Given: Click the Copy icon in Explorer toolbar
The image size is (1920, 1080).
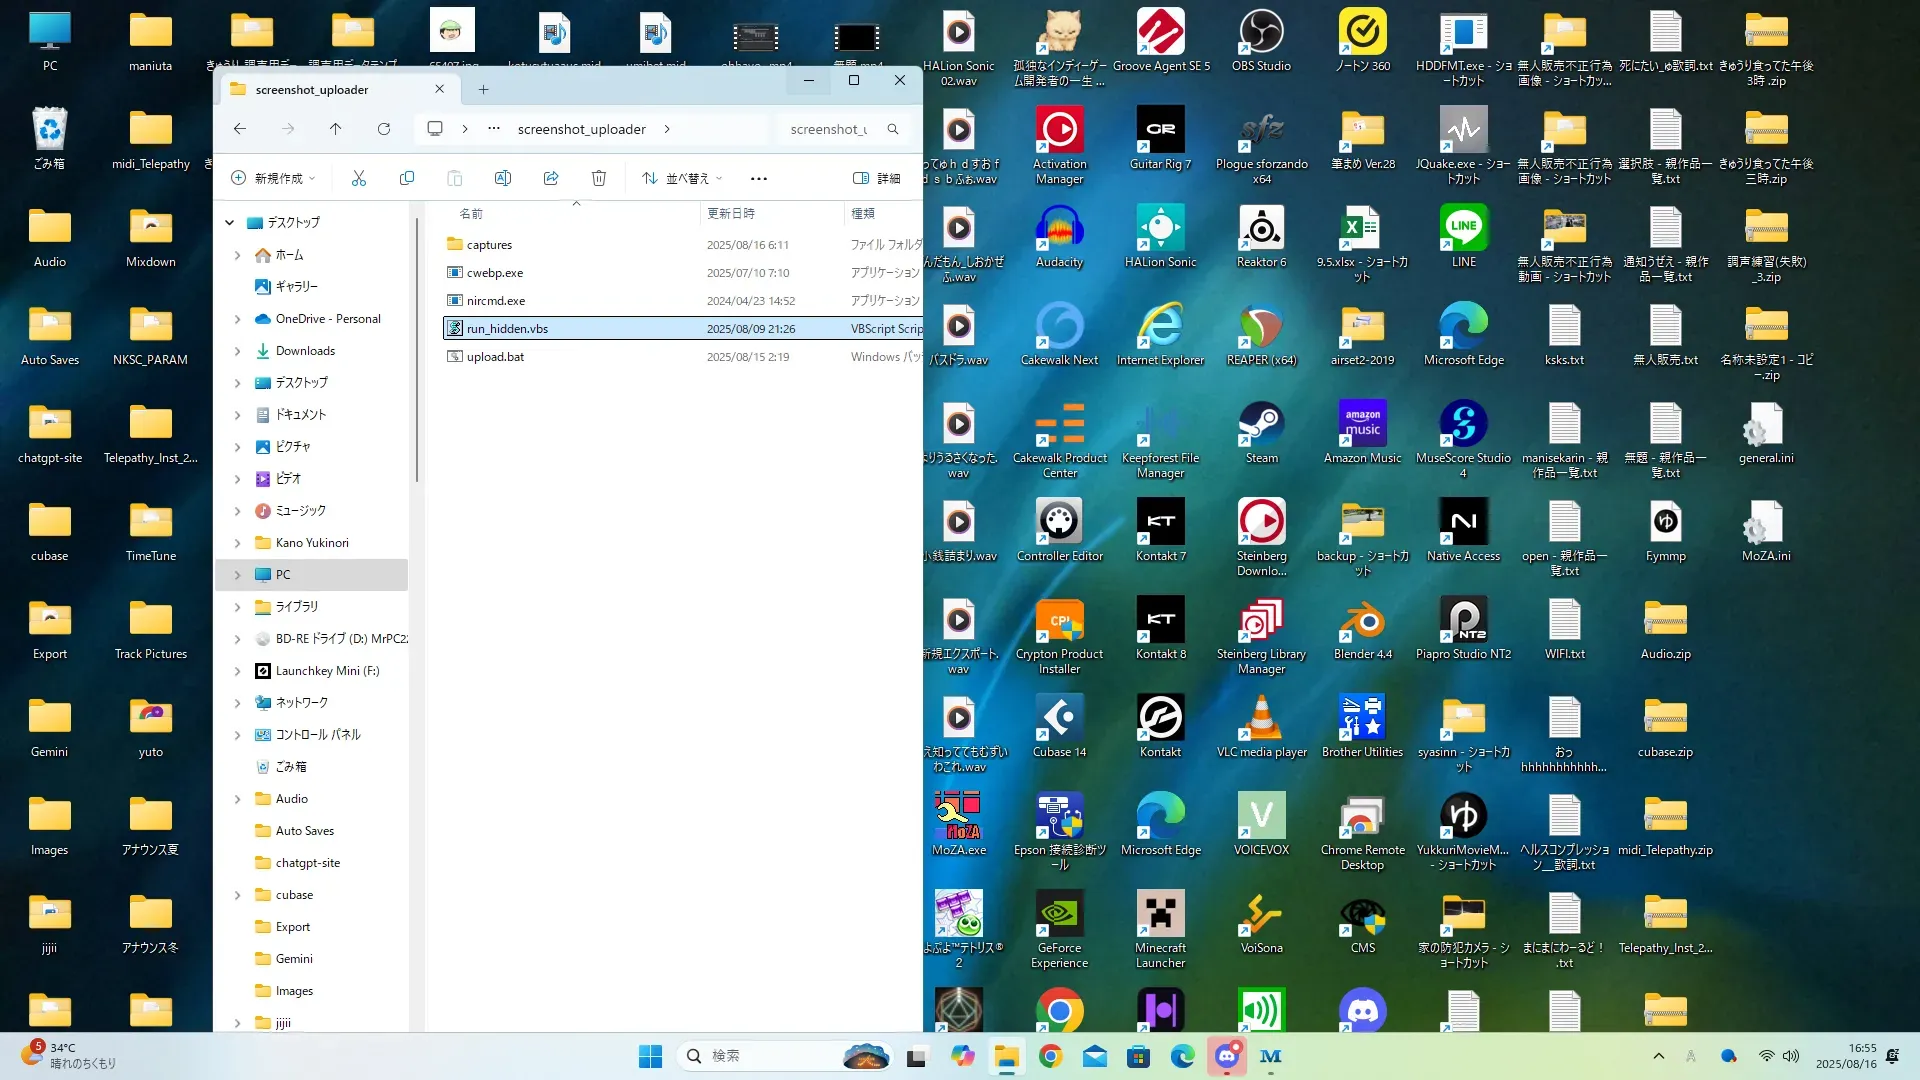Looking at the screenshot, I should pos(407,178).
